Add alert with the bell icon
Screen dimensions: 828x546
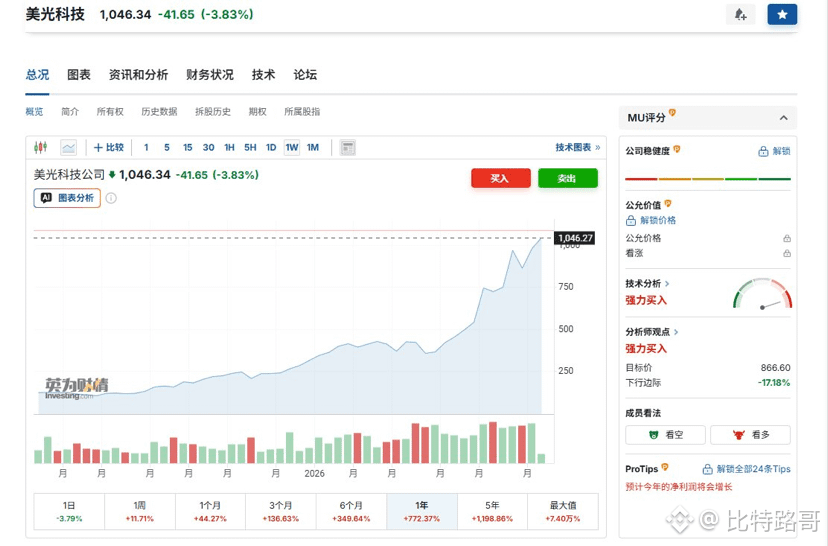(740, 14)
